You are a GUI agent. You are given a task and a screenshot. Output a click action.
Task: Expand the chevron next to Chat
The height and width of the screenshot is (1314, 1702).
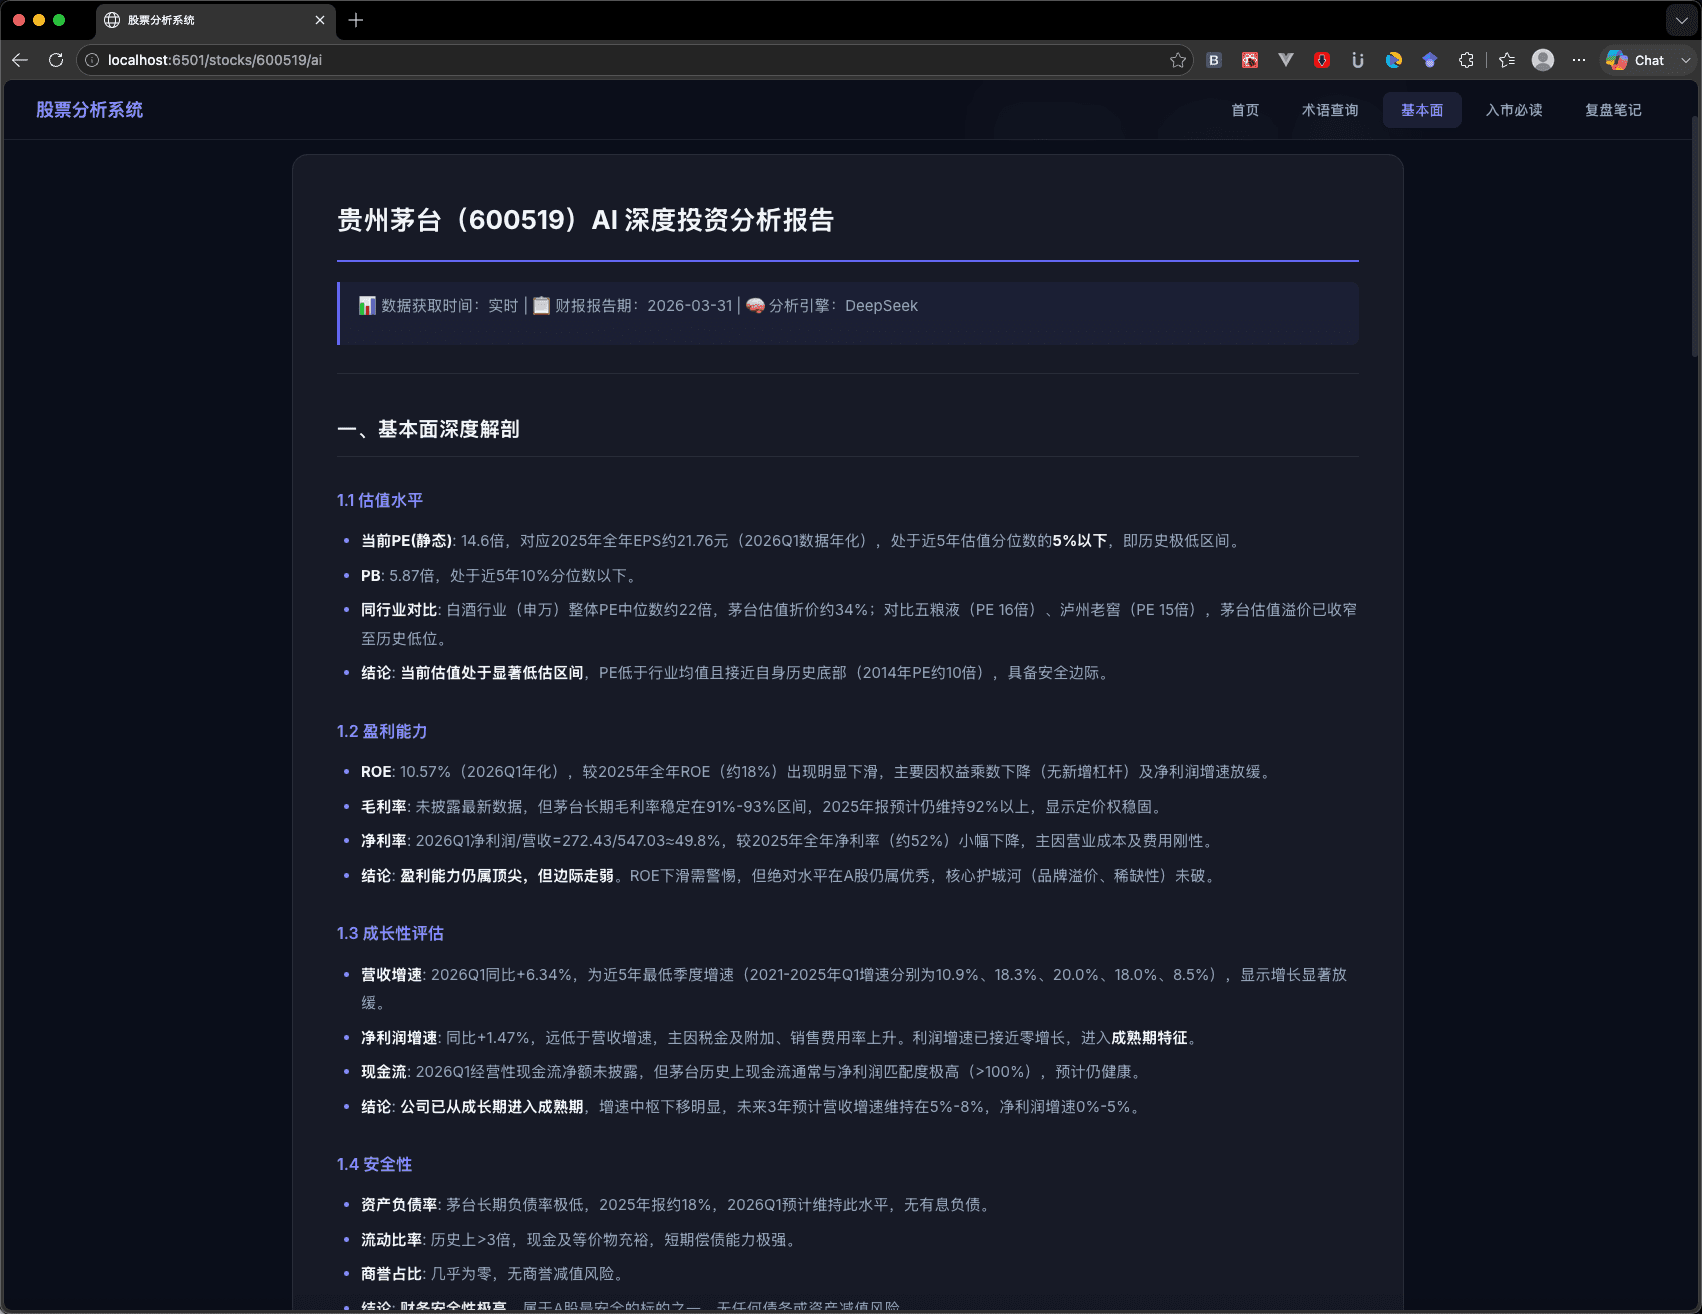(x=1685, y=60)
